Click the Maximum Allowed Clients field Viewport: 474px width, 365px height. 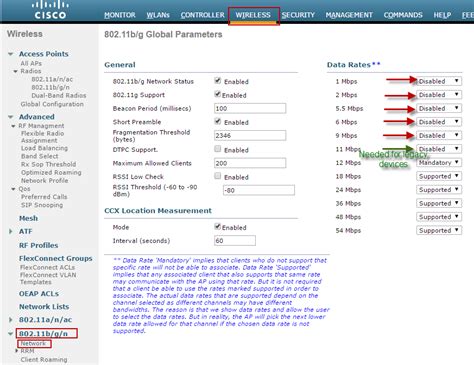click(x=250, y=163)
